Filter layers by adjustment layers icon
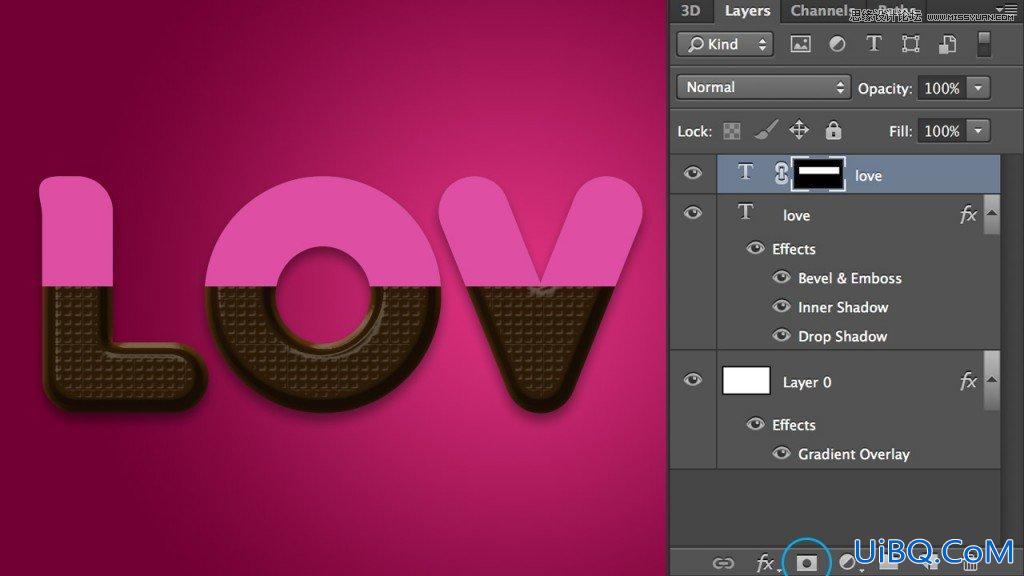Image resolution: width=1024 pixels, height=576 pixels. (x=837, y=44)
